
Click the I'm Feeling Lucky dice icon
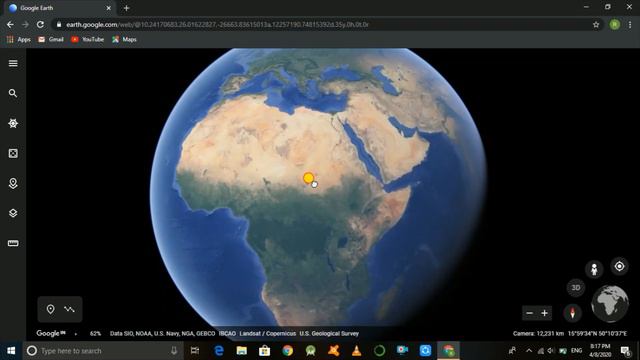coord(13,153)
